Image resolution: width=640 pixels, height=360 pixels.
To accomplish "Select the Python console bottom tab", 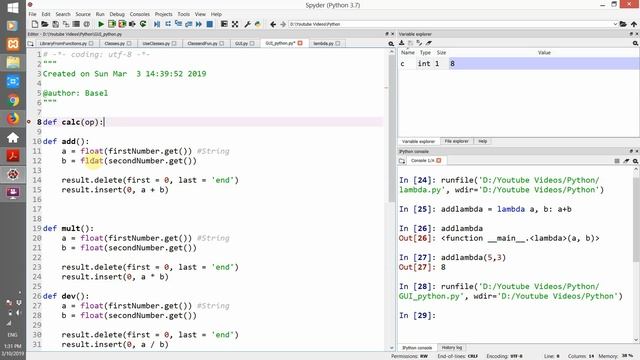I will 417,348.
